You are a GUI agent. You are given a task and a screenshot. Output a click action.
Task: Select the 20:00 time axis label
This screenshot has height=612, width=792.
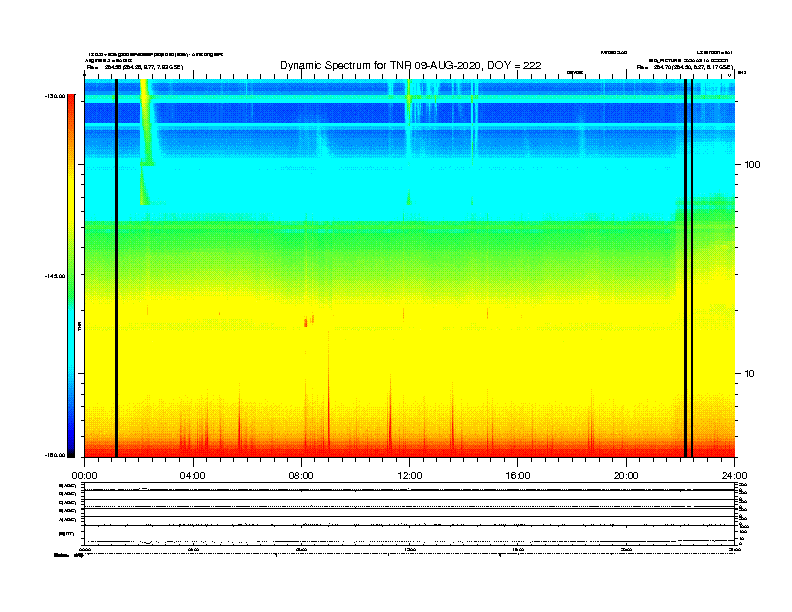(626, 476)
